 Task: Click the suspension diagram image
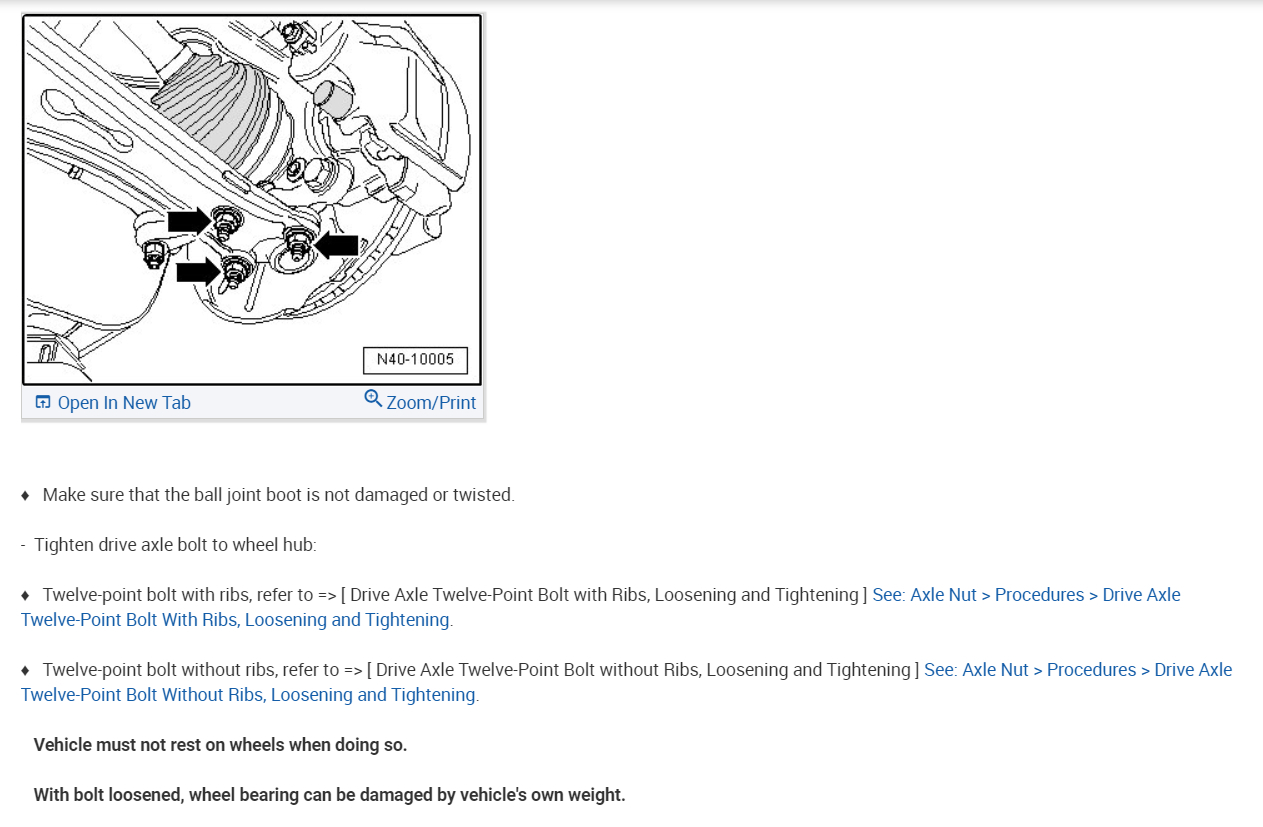tap(252, 200)
